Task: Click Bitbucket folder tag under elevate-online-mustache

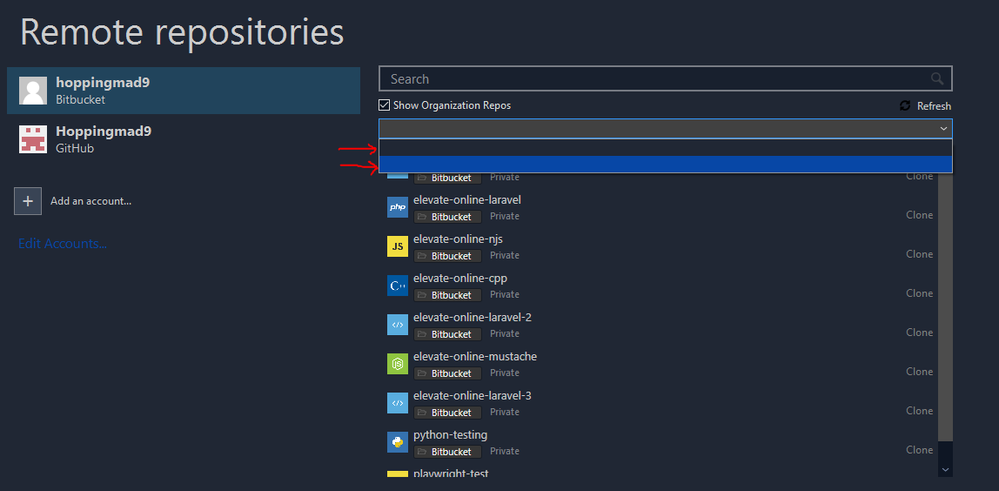Action: [x=447, y=373]
